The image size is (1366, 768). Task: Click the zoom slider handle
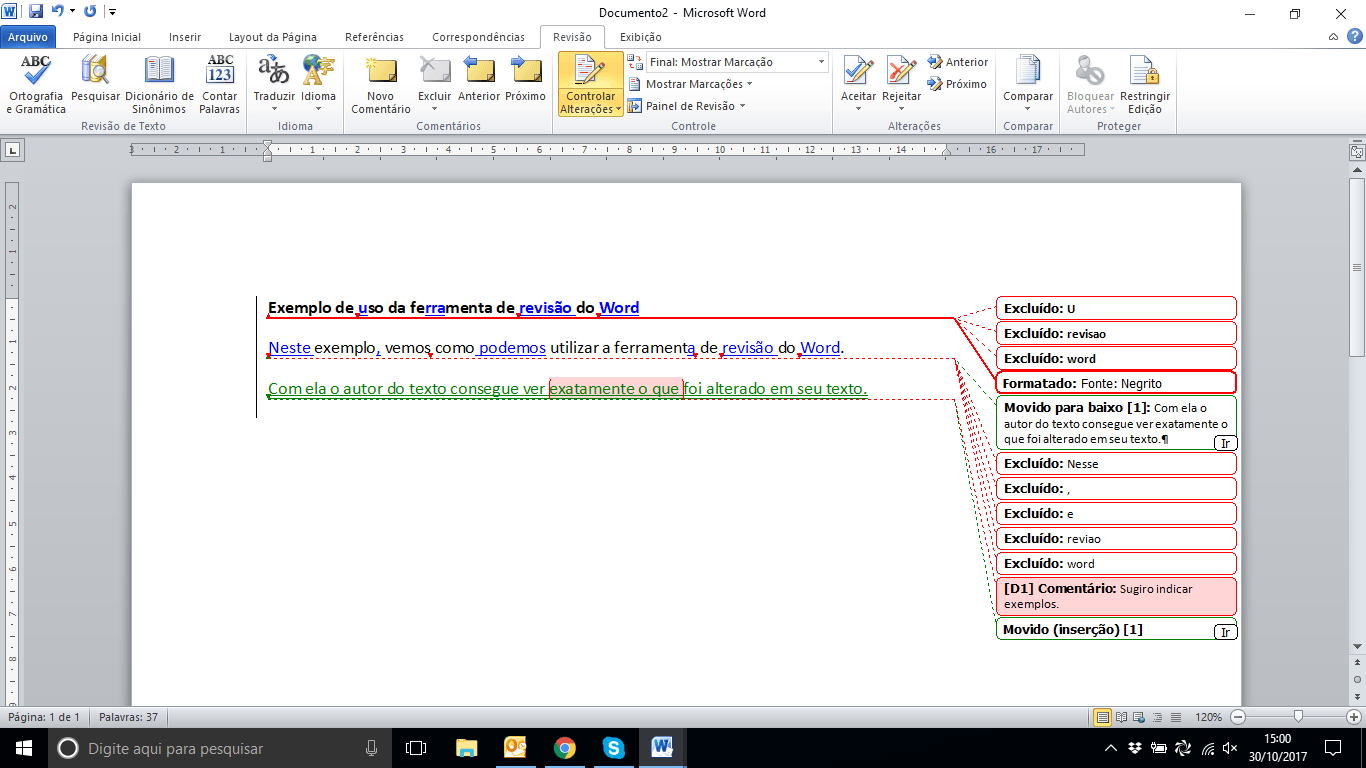[1298, 717]
